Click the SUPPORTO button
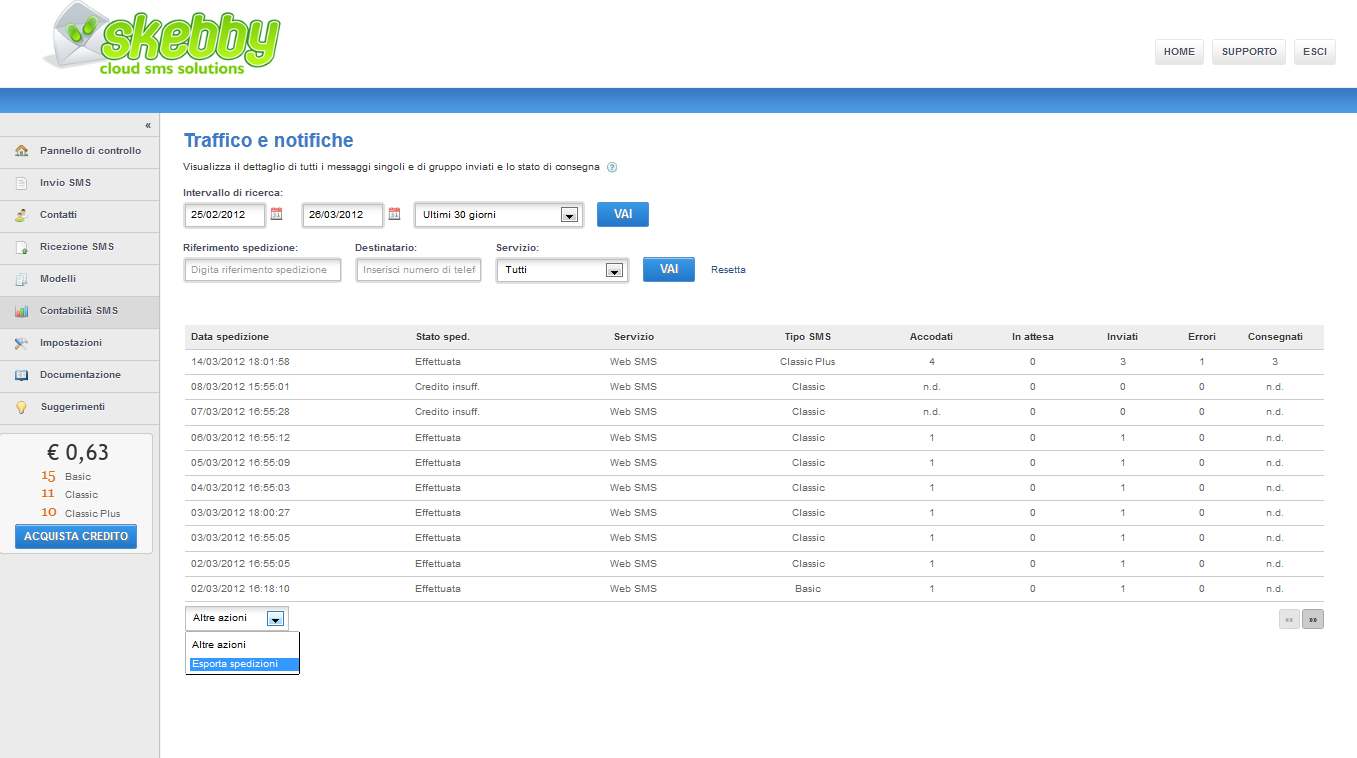The image size is (1357, 758). [x=1249, y=52]
